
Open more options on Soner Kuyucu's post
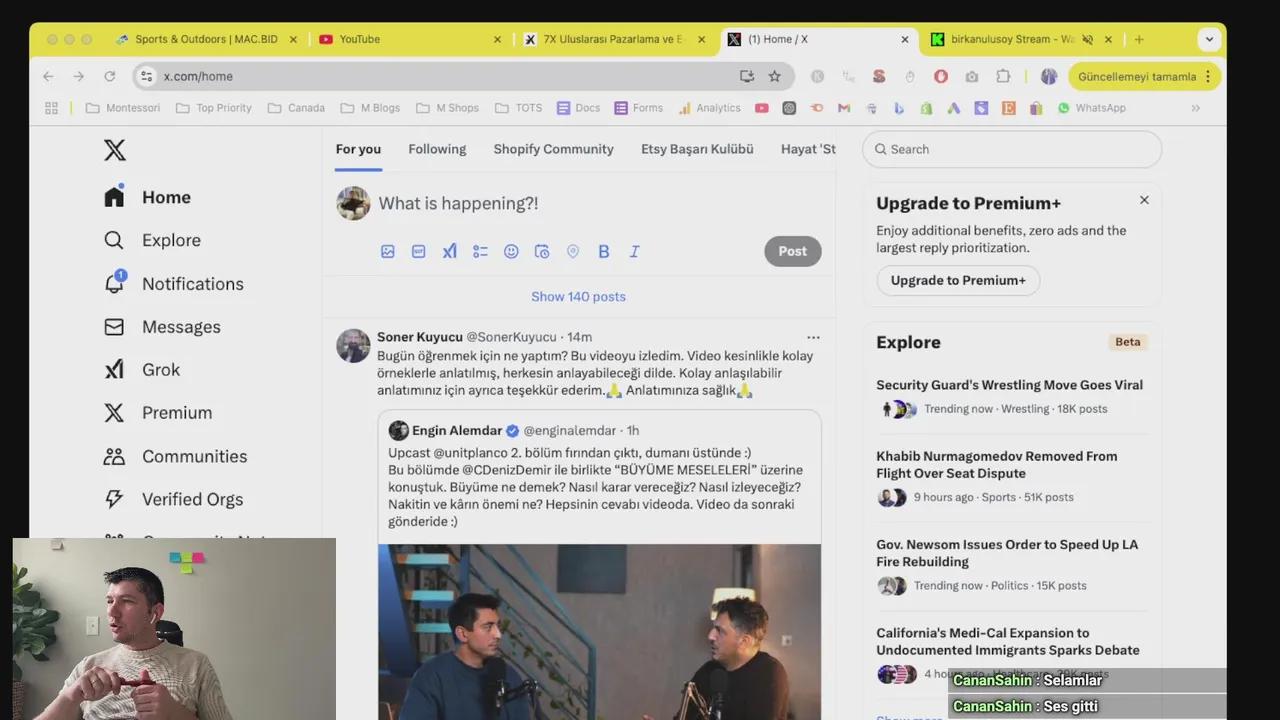pos(813,337)
